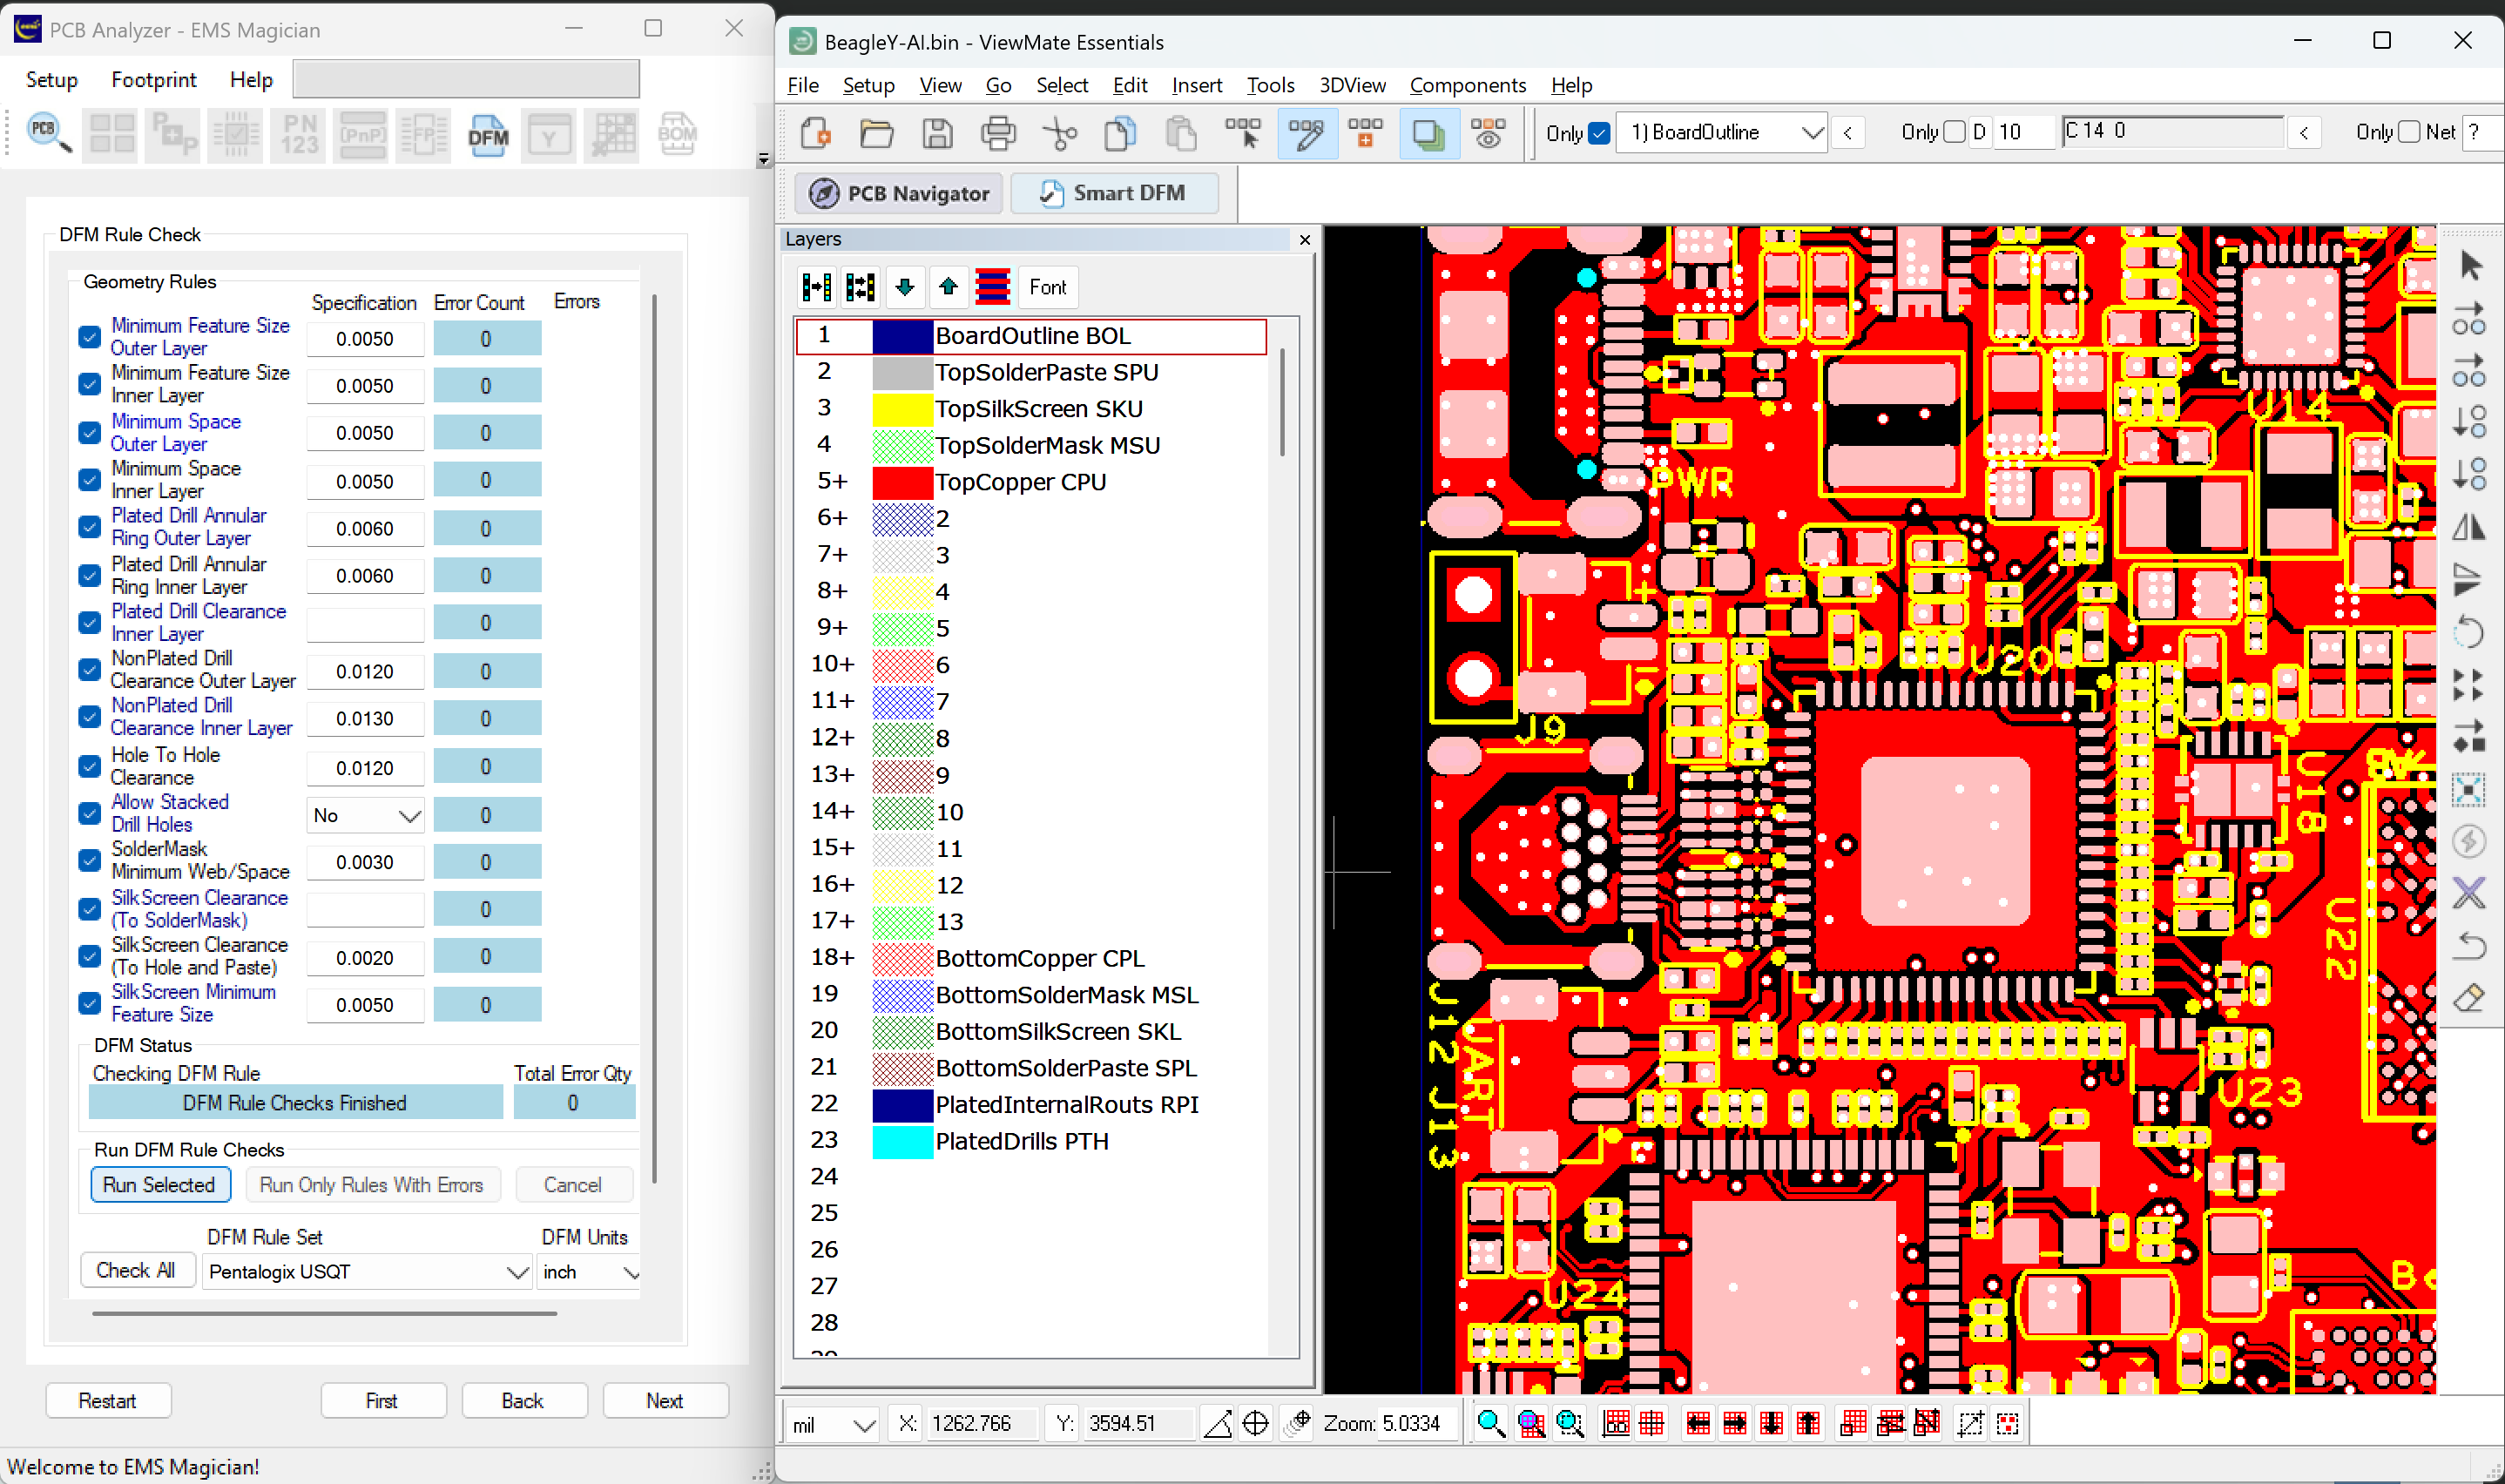Image resolution: width=2505 pixels, height=1484 pixels.
Task: Click the scissors cut icon
Action: [x=1059, y=133]
